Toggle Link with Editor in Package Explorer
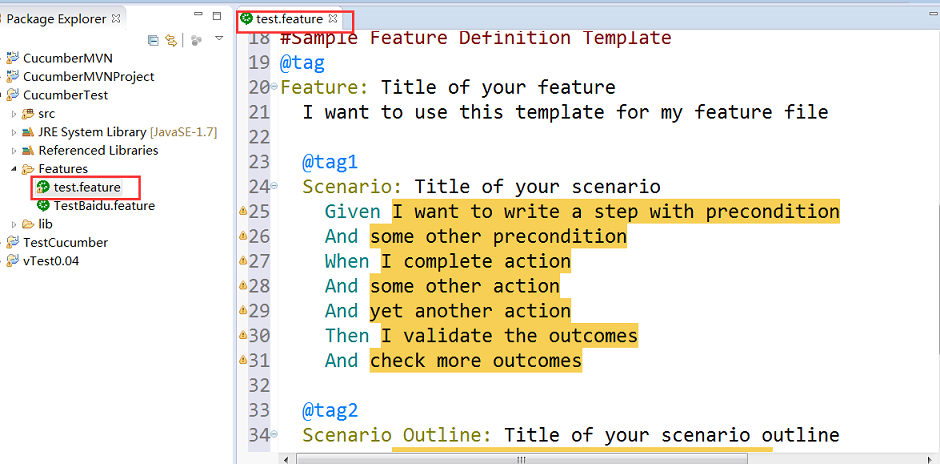Screen dimensions: 940x464 pos(171,40)
